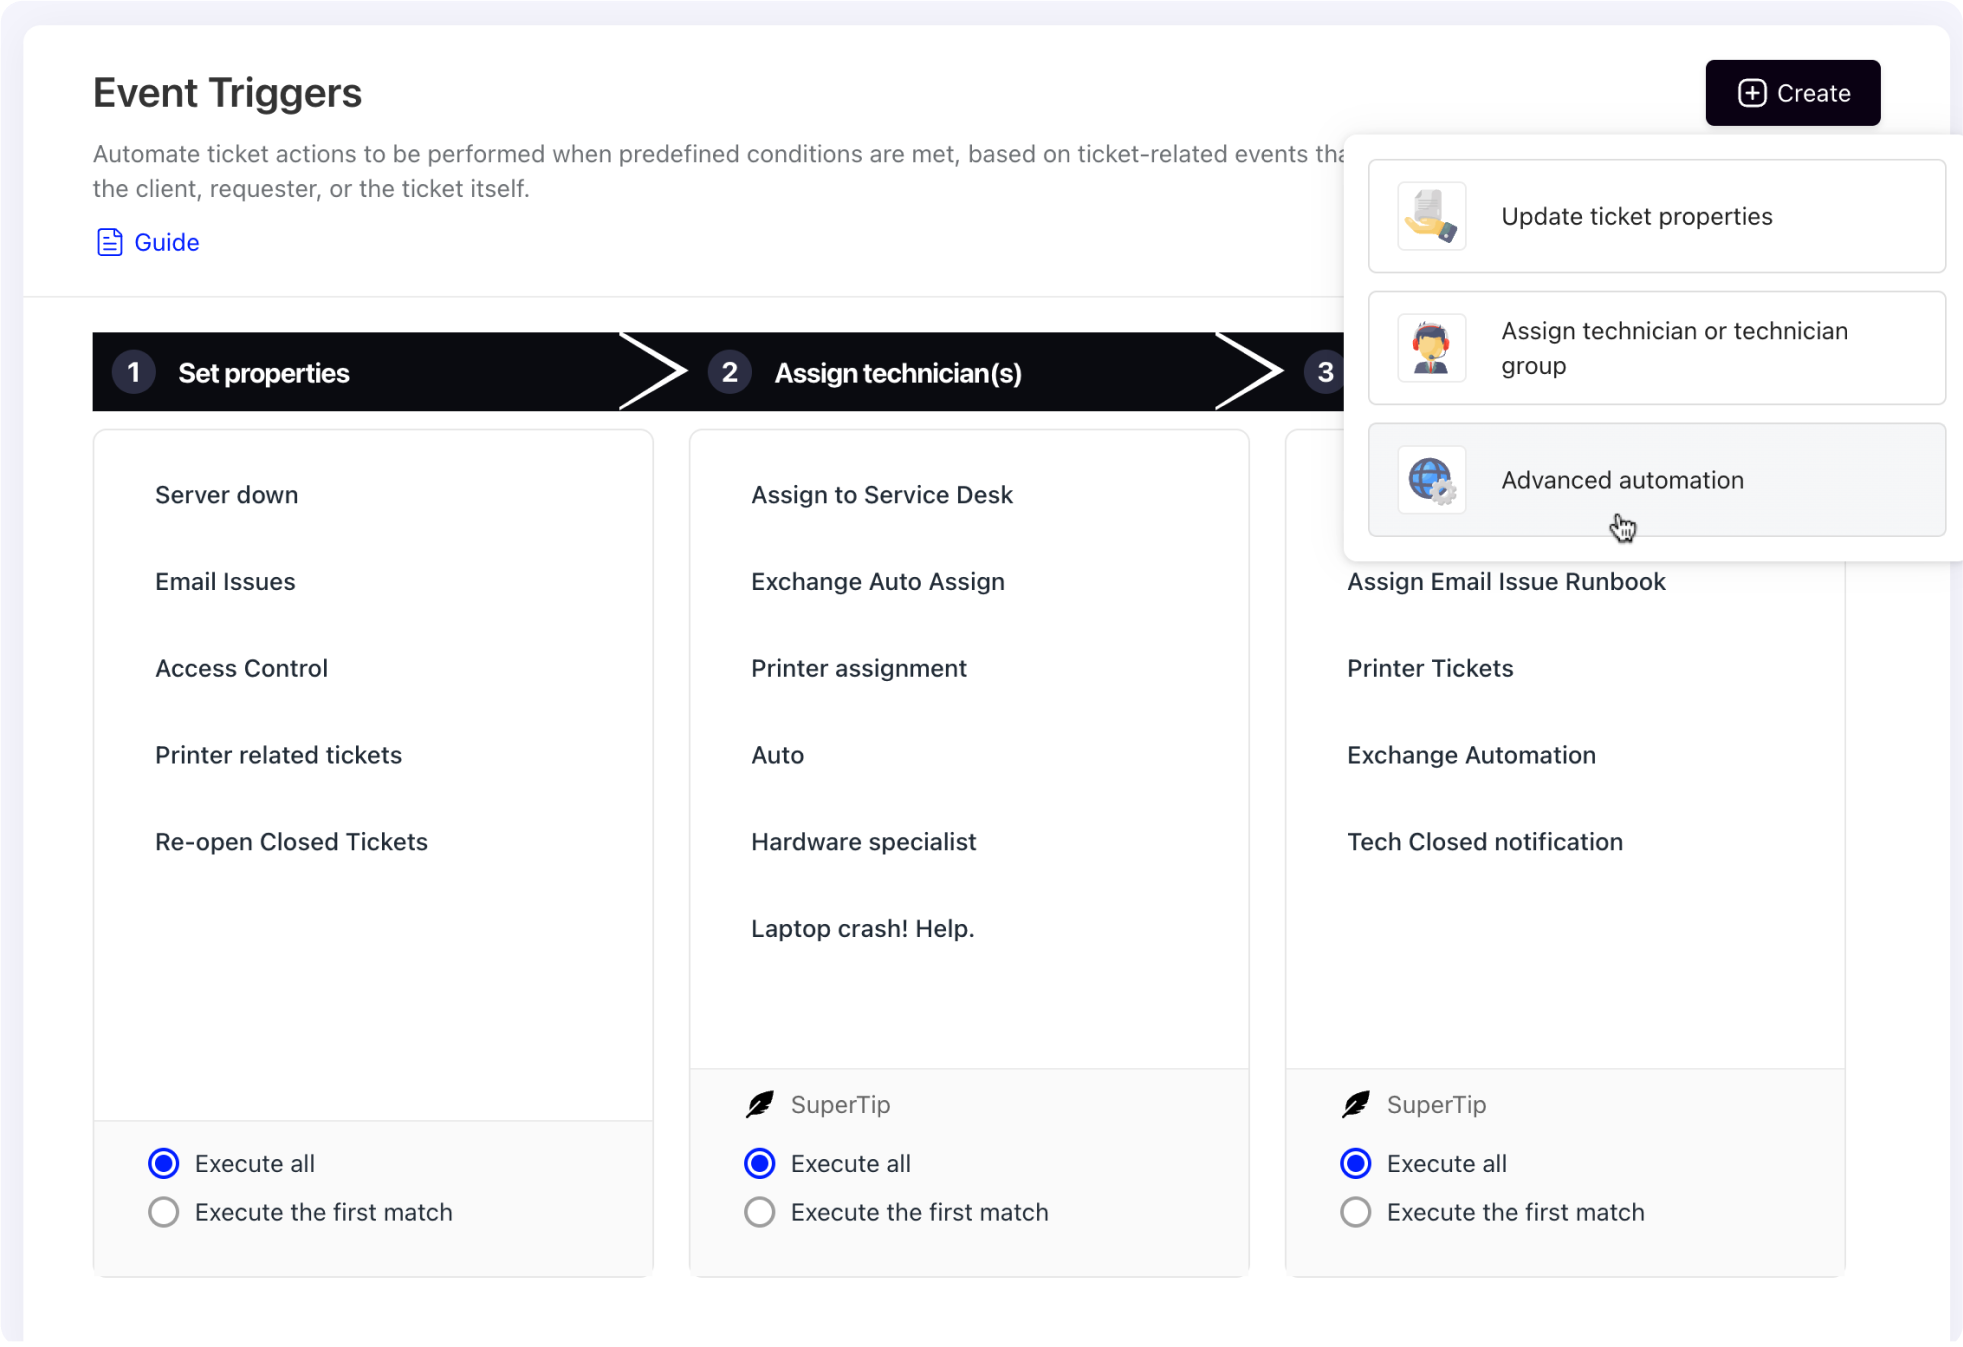Click the SuperTip feather icon in right column
This screenshot has height=1347, width=1963.
[x=1356, y=1104]
